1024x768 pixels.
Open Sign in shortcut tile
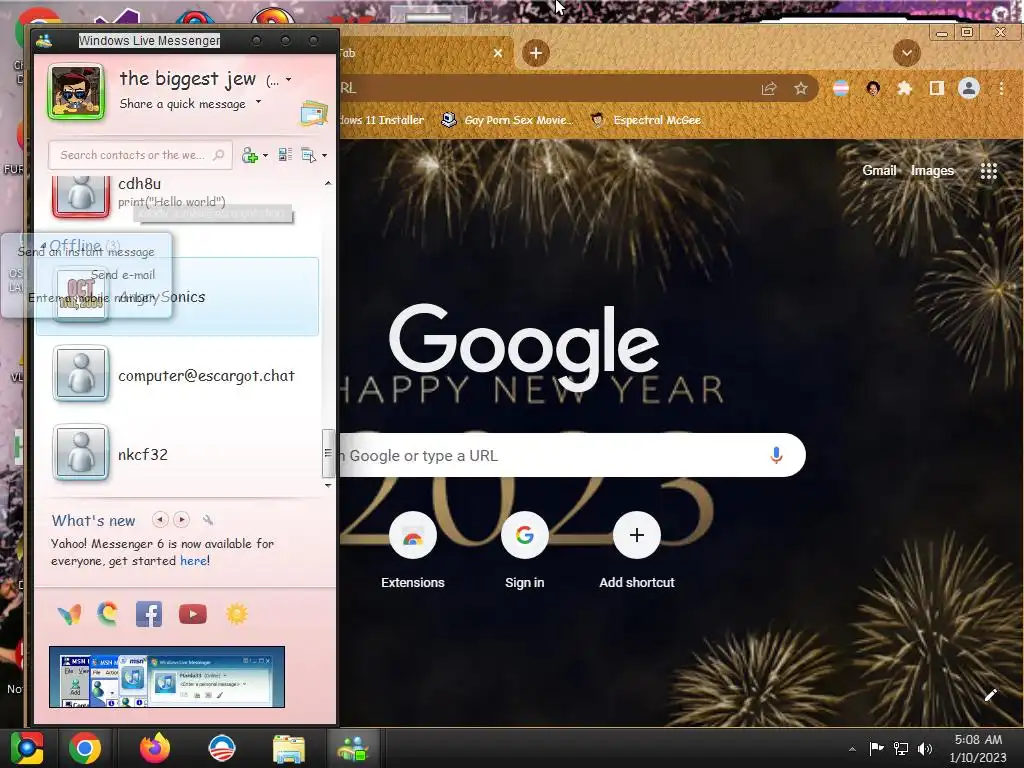point(524,552)
